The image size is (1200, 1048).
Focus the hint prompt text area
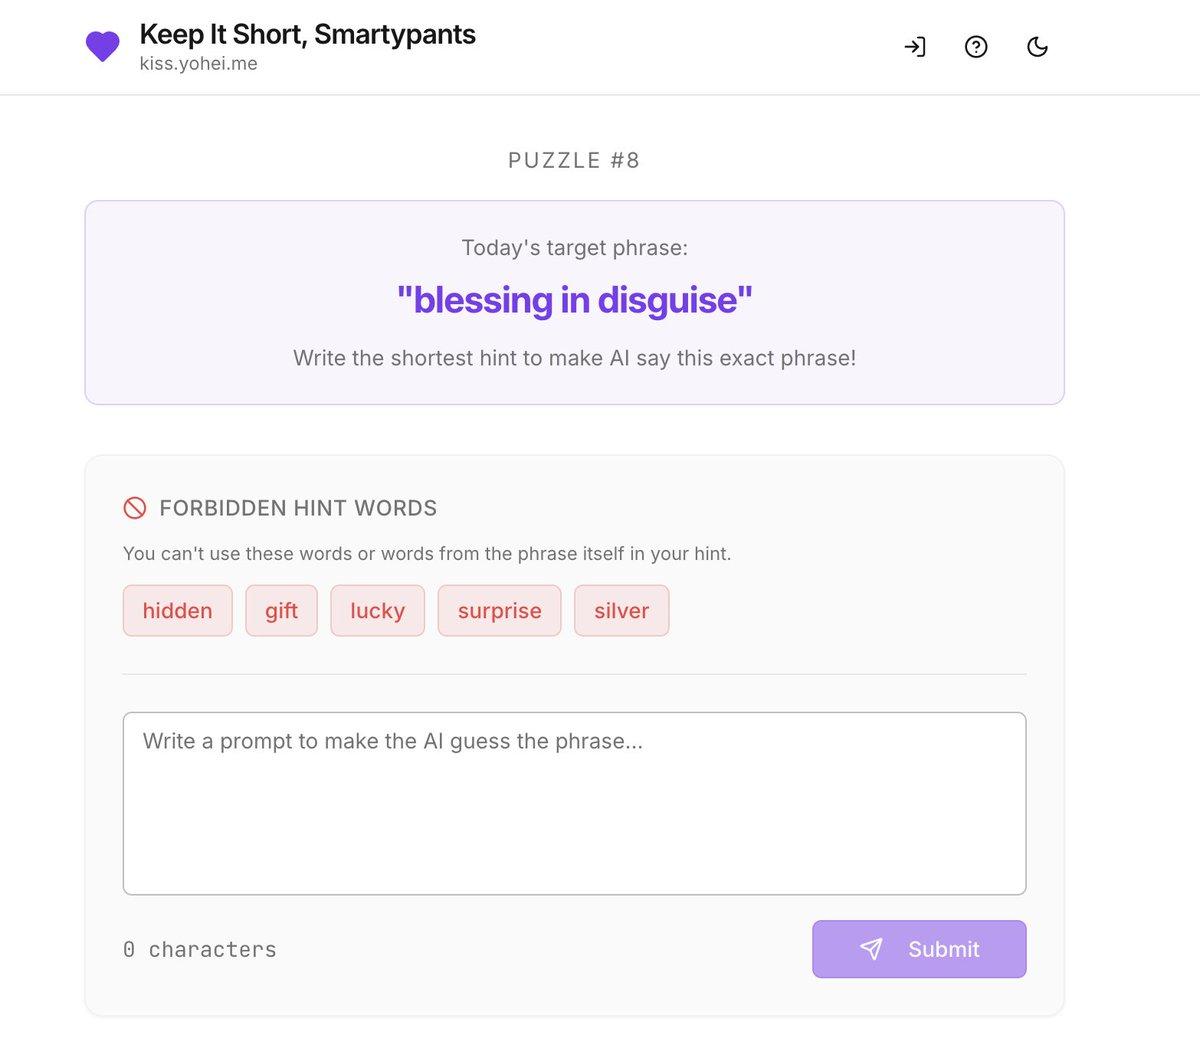pos(574,803)
